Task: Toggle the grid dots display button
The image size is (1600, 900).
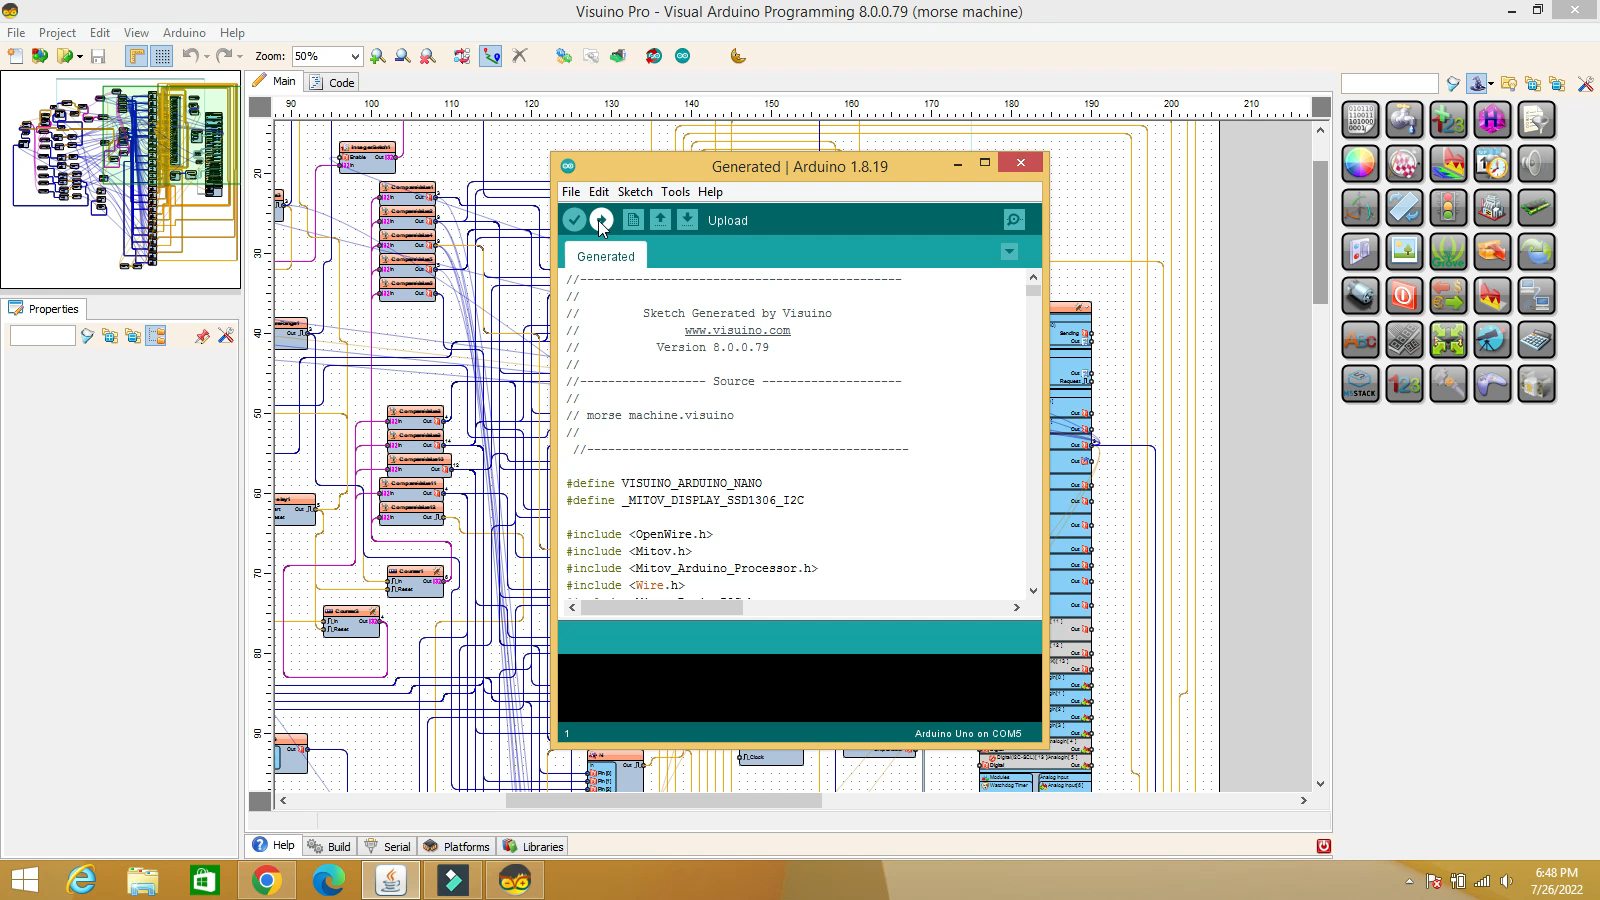Action: pyautogui.click(x=162, y=56)
